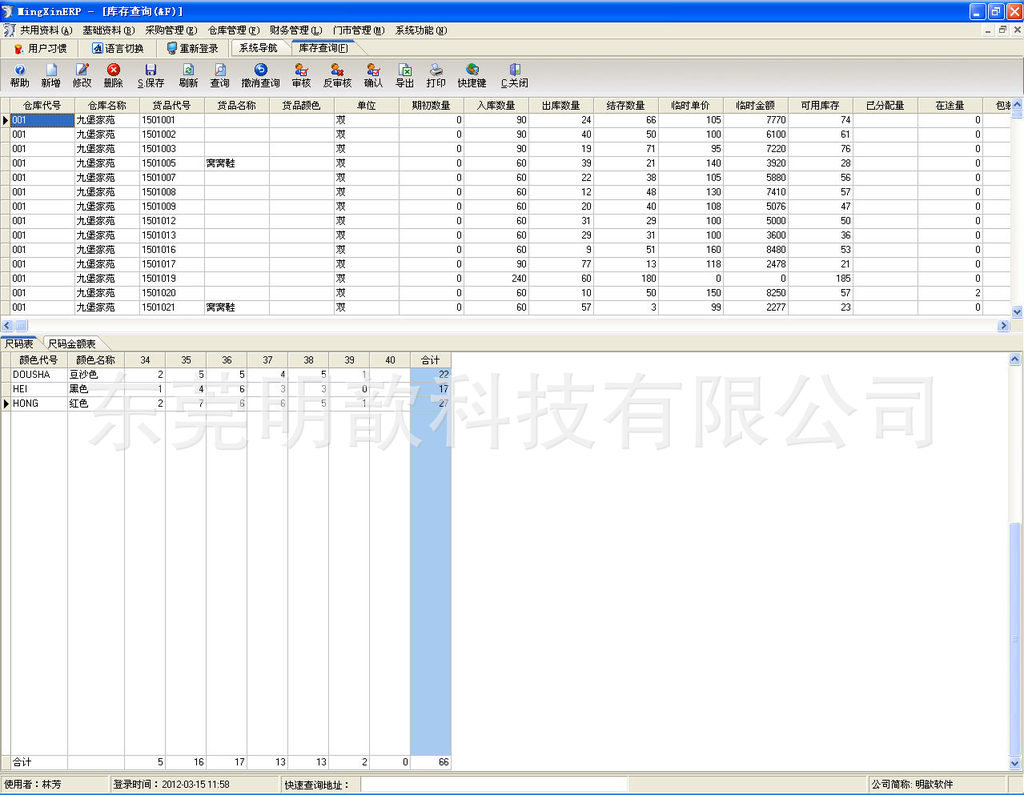The height and width of the screenshot is (795, 1024).
Task: Click the HEI color code row
Action: point(39,389)
